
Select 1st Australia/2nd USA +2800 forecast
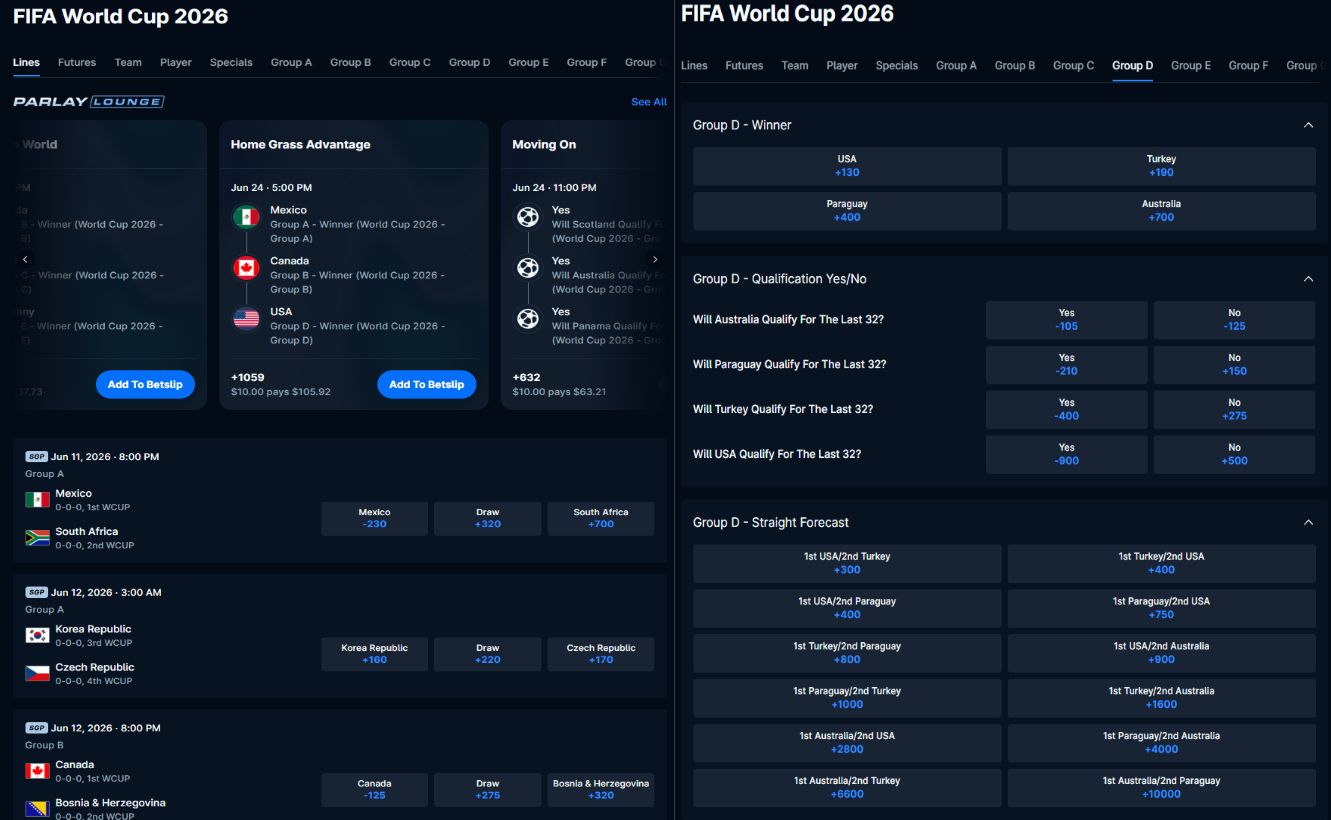(847, 742)
